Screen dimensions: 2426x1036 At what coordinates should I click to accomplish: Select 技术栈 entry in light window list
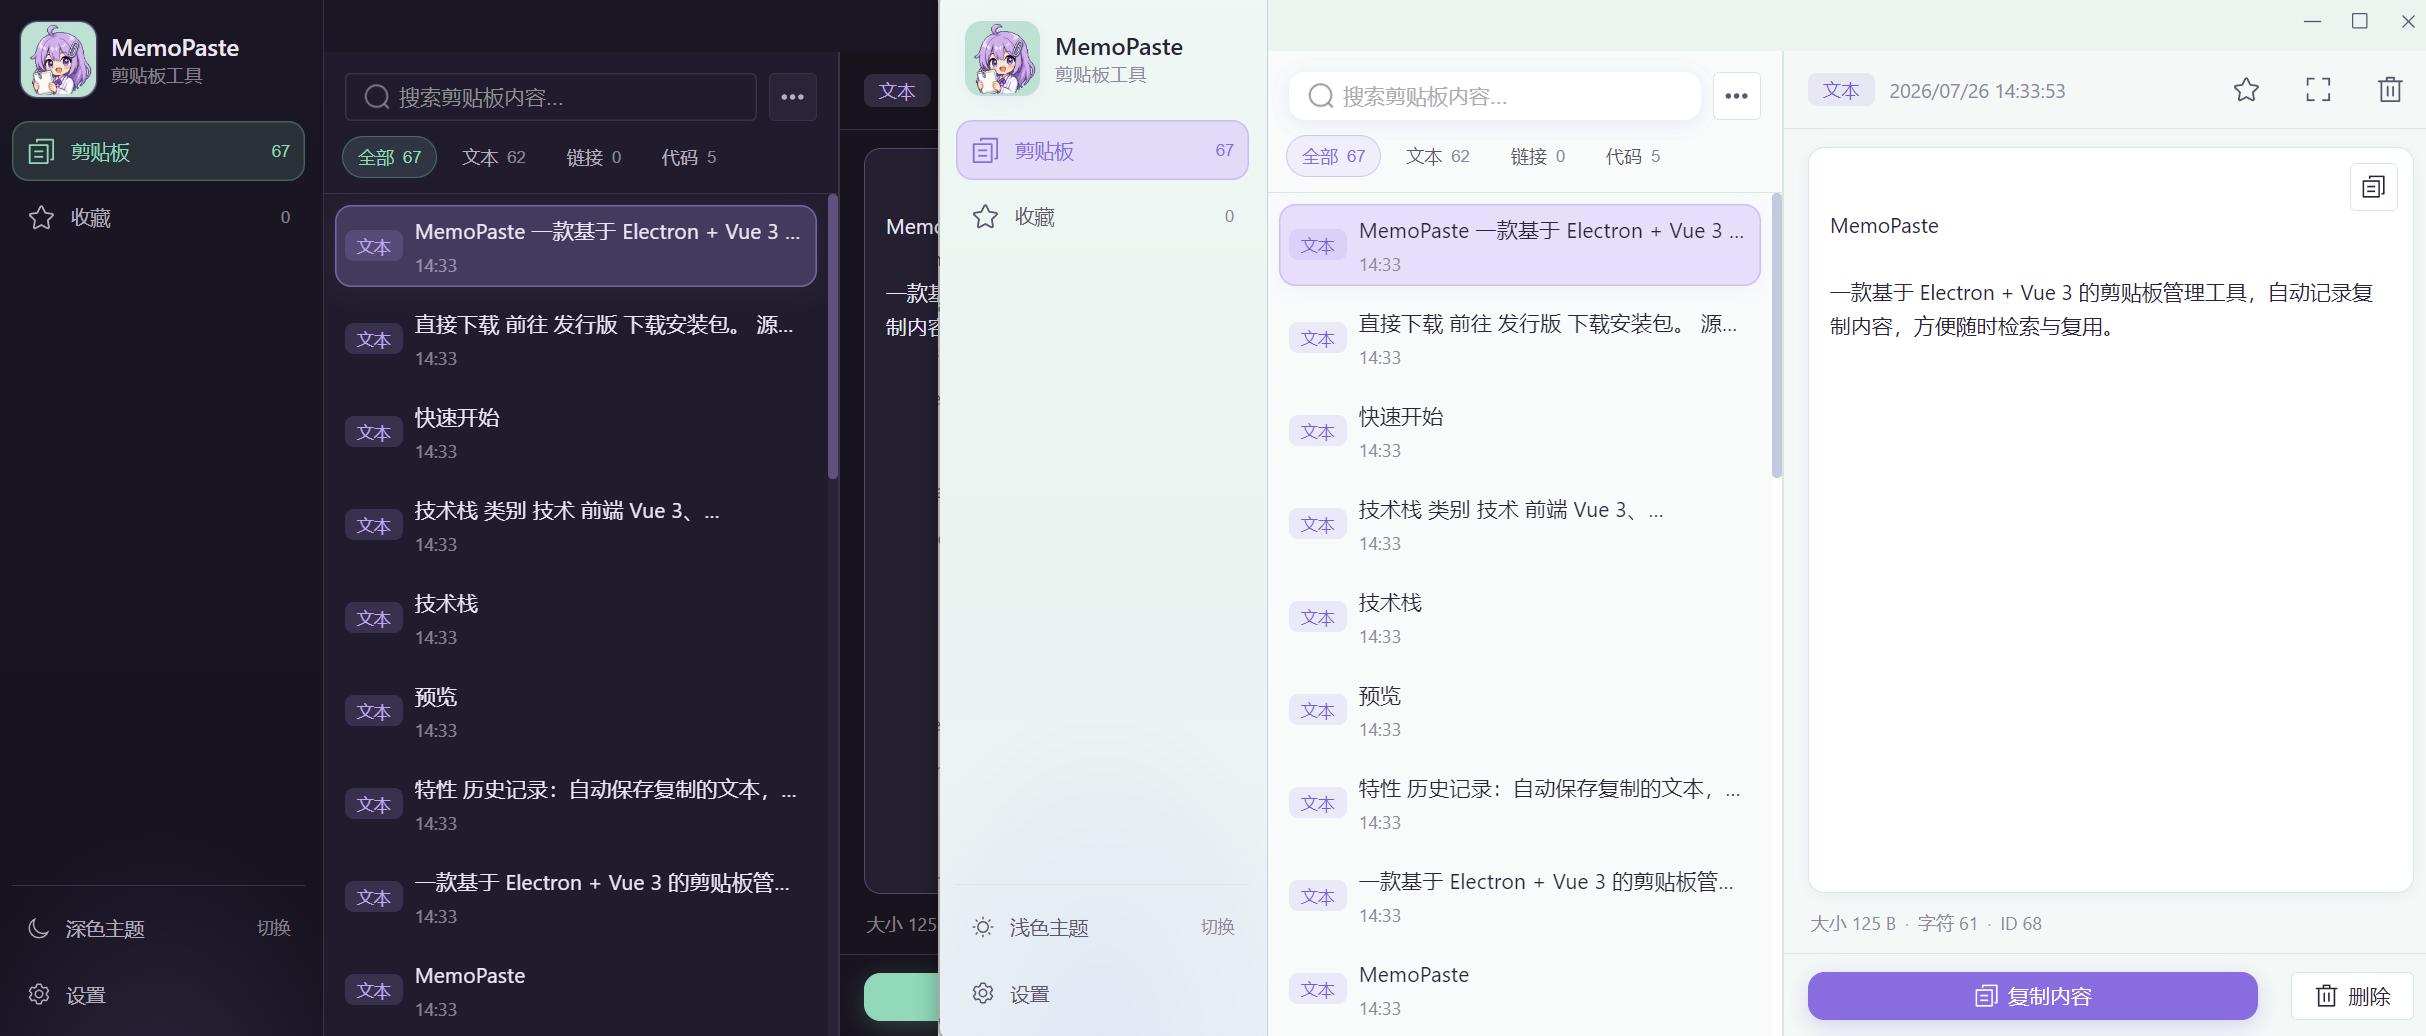coord(1520,618)
